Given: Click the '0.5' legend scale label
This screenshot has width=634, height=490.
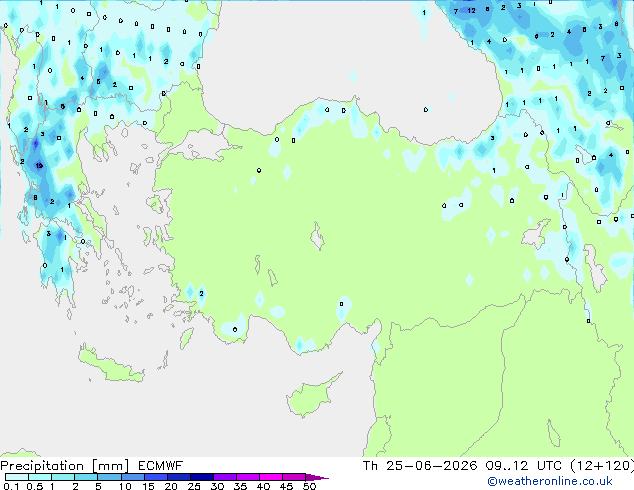Looking at the screenshot, I should (35, 486).
